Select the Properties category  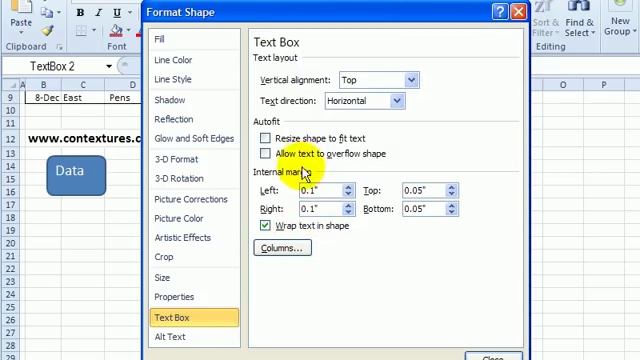[x=194, y=297]
